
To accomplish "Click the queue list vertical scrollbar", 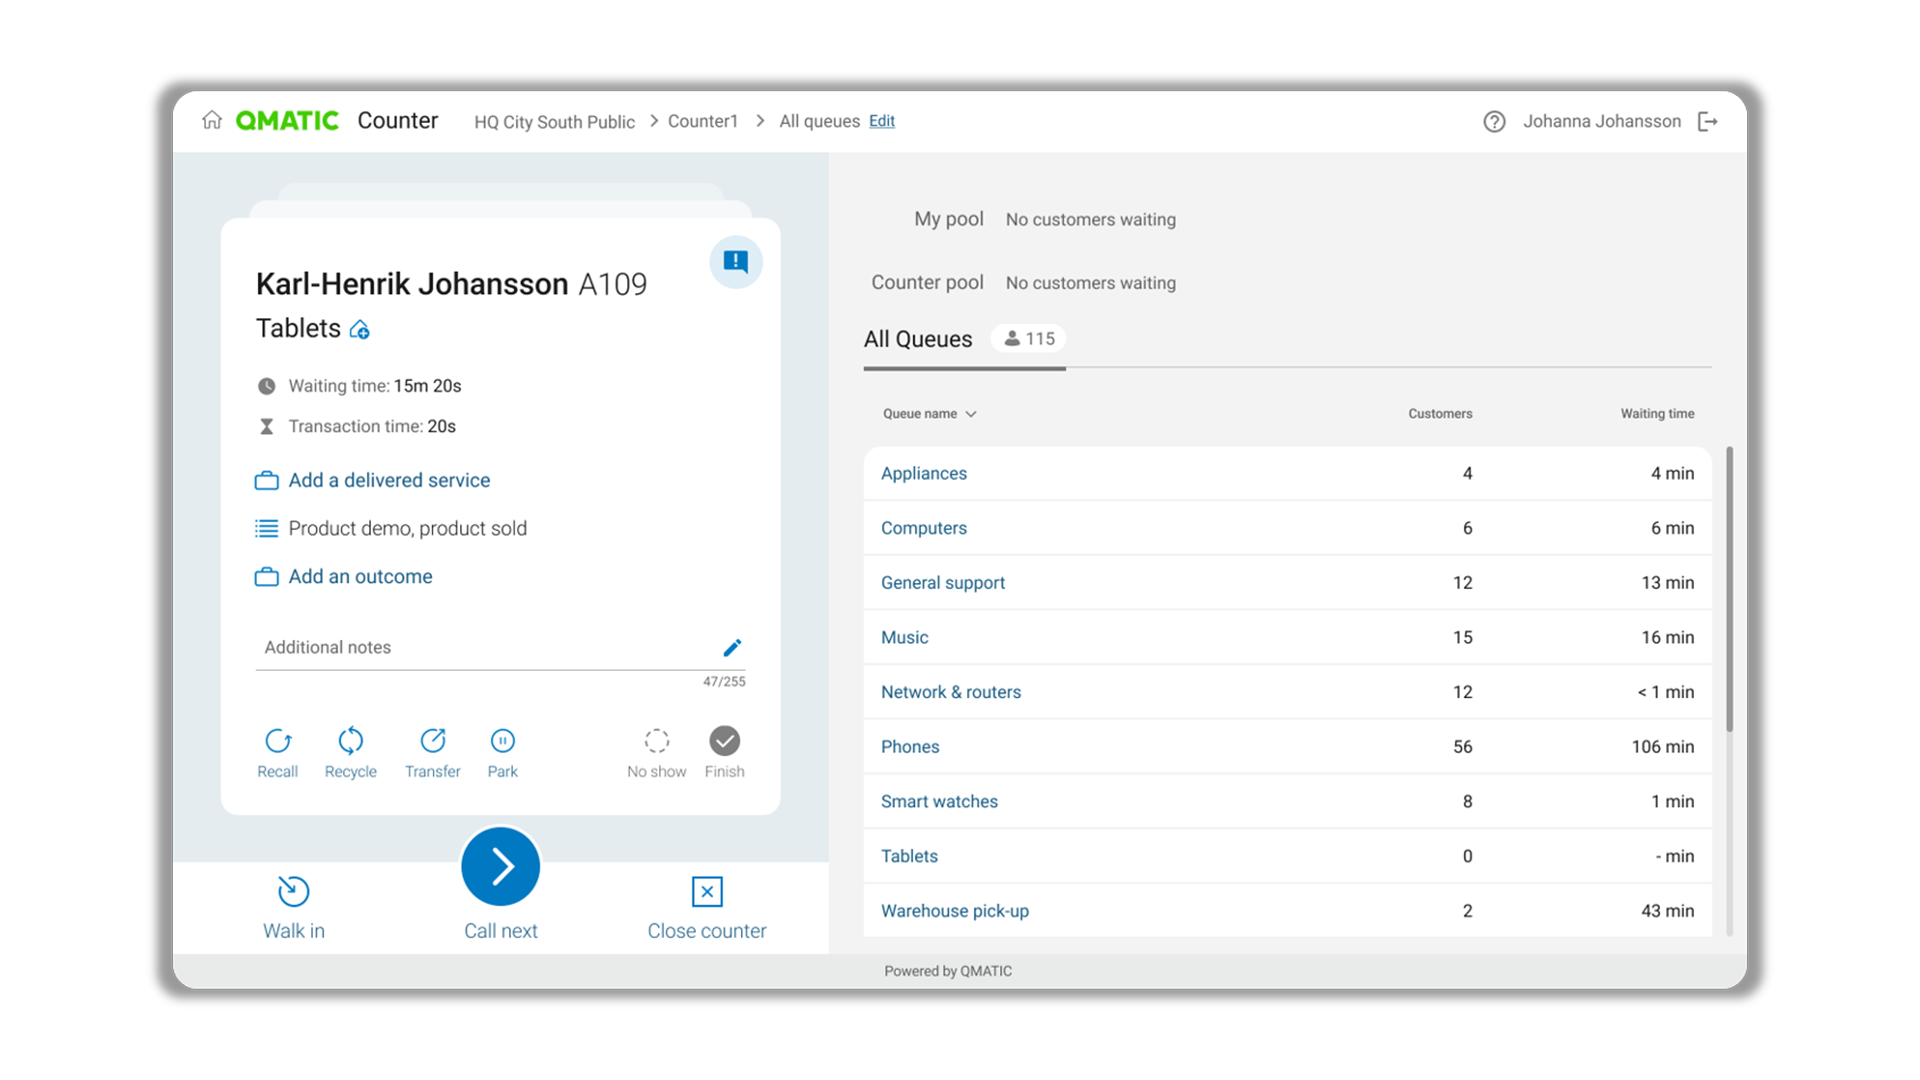I will point(1729,590).
